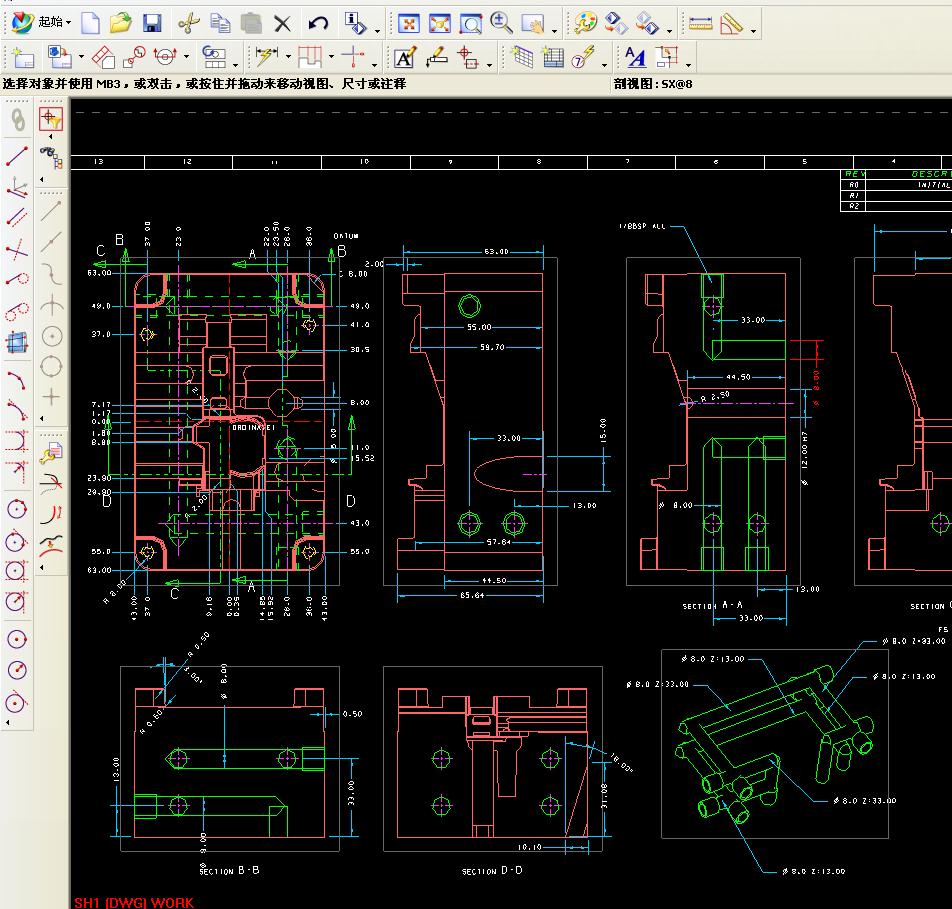Image resolution: width=952 pixels, height=909 pixels.
Task: Select the magnifier zoom in/out tool
Action: (501, 22)
